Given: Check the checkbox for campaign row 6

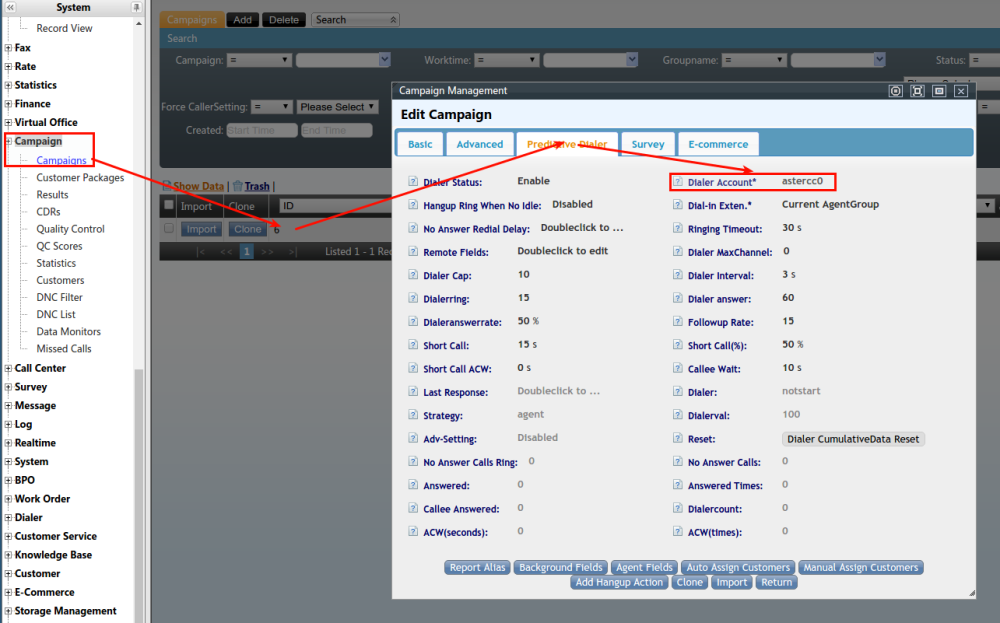Looking at the screenshot, I should [x=169, y=229].
